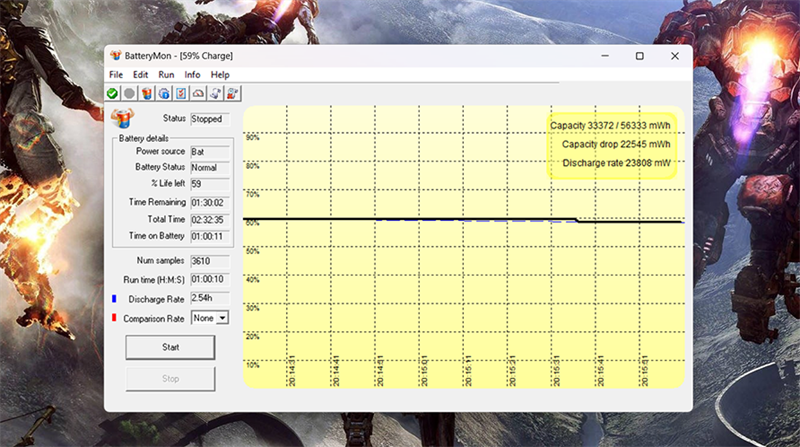Image resolution: width=800 pixels, height=447 pixels.
Task: Click the 50% axis label on graph
Action: point(253,251)
